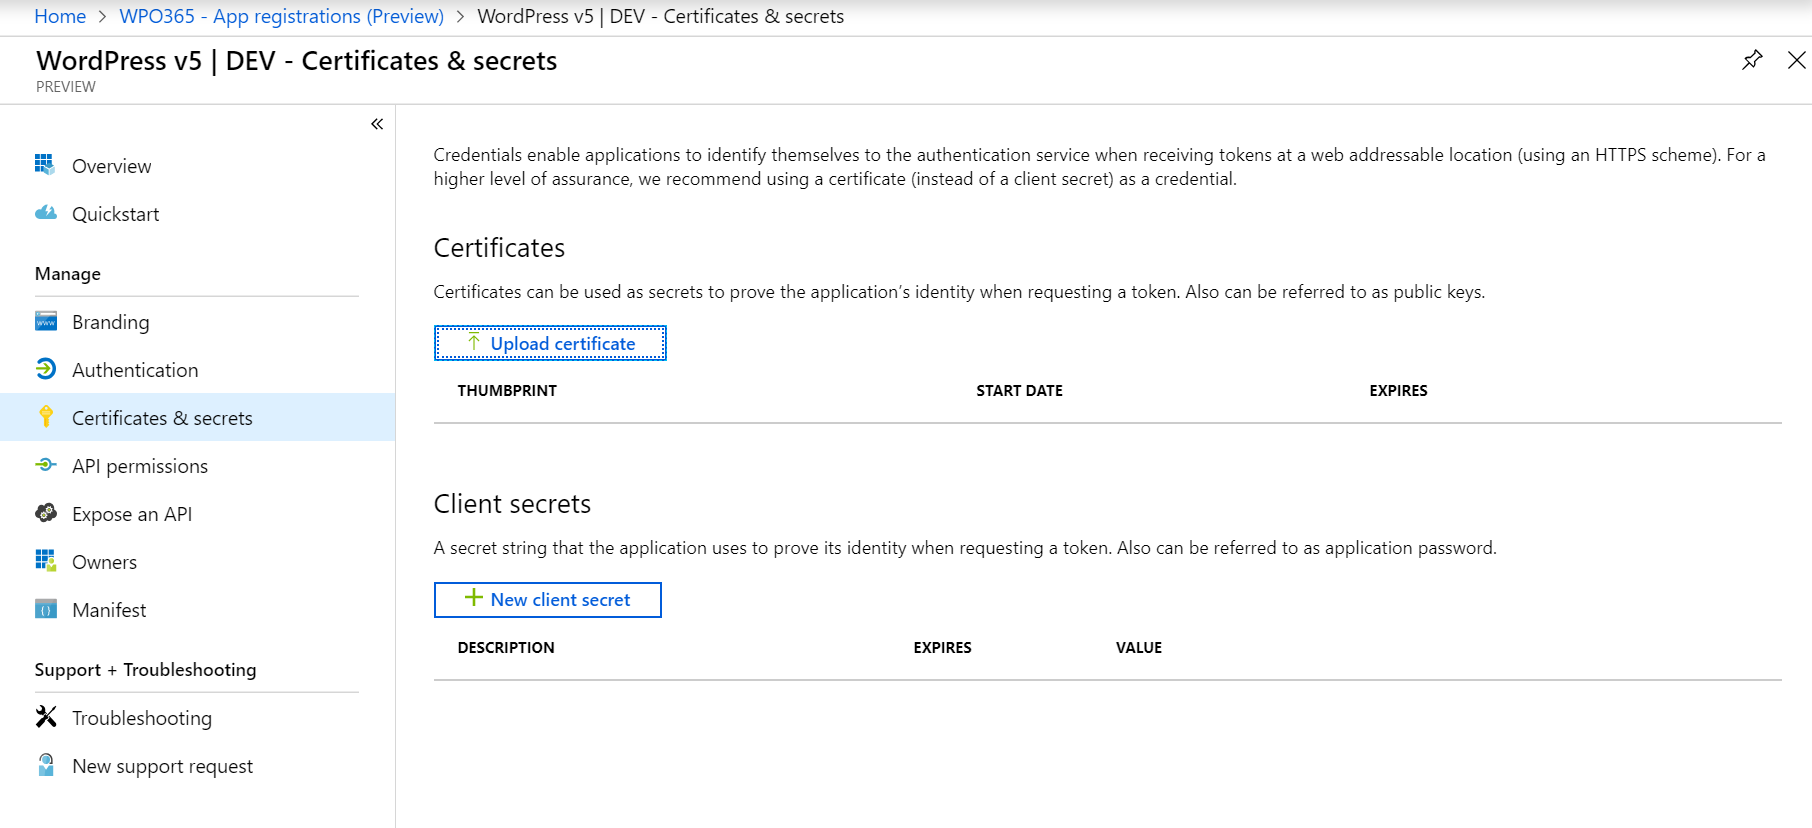
Task: Collapse the sidebar with the double chevron
Action: point(377,124)
